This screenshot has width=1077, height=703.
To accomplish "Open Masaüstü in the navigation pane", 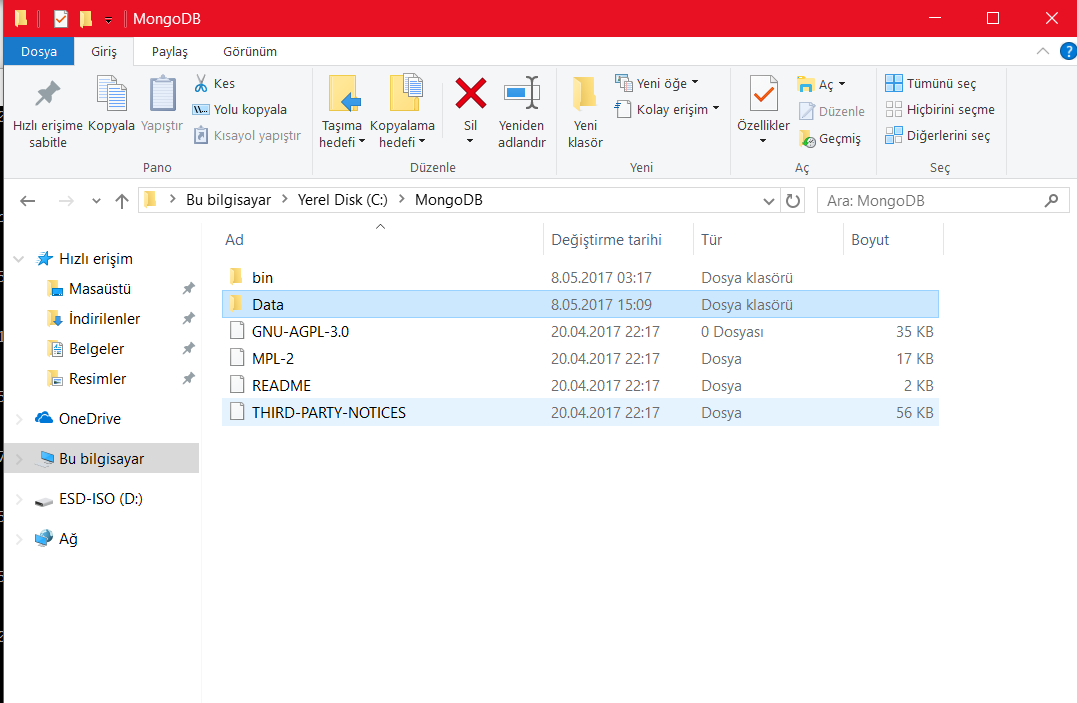I will [x=100, y=289].
